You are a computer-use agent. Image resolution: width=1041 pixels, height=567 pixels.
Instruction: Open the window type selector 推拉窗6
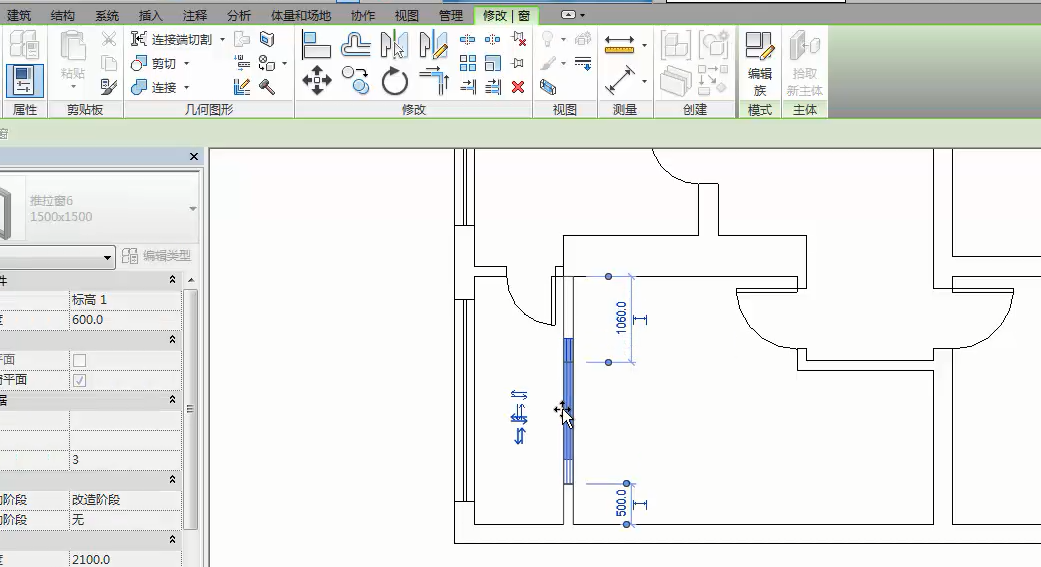[100, 209]
